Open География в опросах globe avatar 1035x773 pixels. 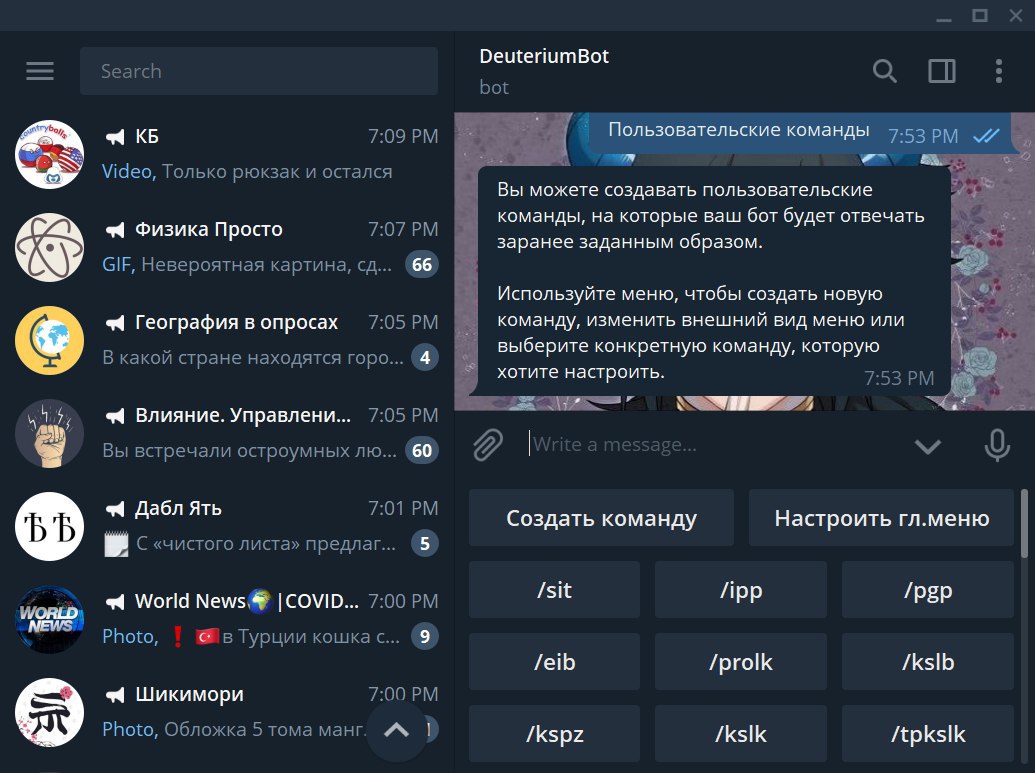[50, 341]
